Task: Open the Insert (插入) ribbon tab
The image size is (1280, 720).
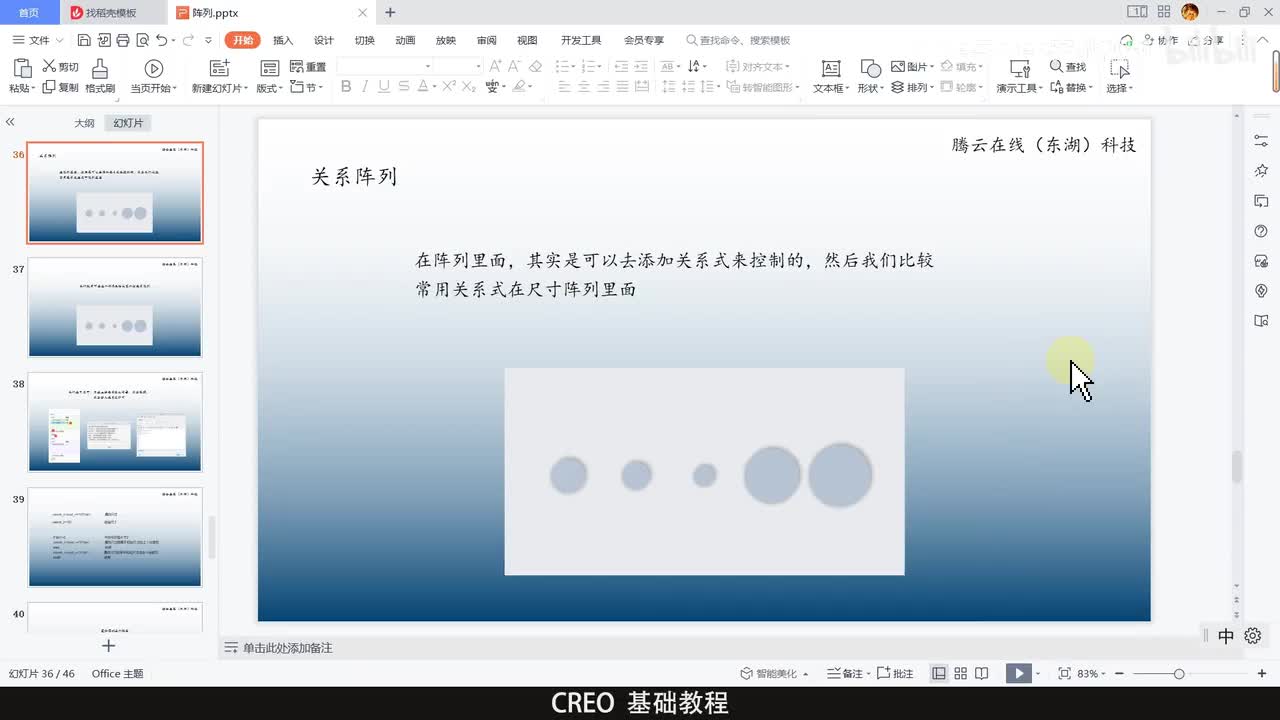Action: tap(283, 40)
